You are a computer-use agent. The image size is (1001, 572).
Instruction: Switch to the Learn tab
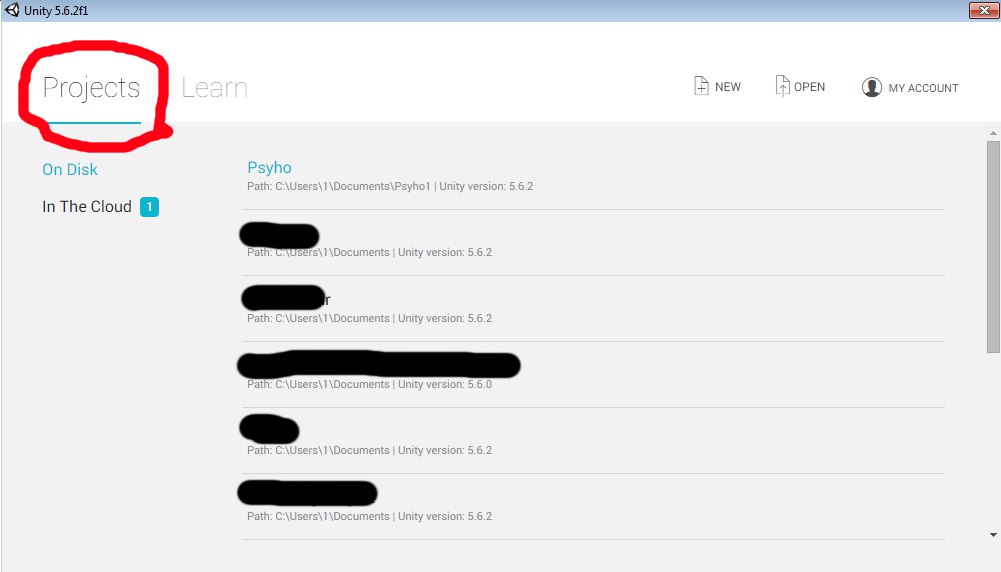[214, 88]
